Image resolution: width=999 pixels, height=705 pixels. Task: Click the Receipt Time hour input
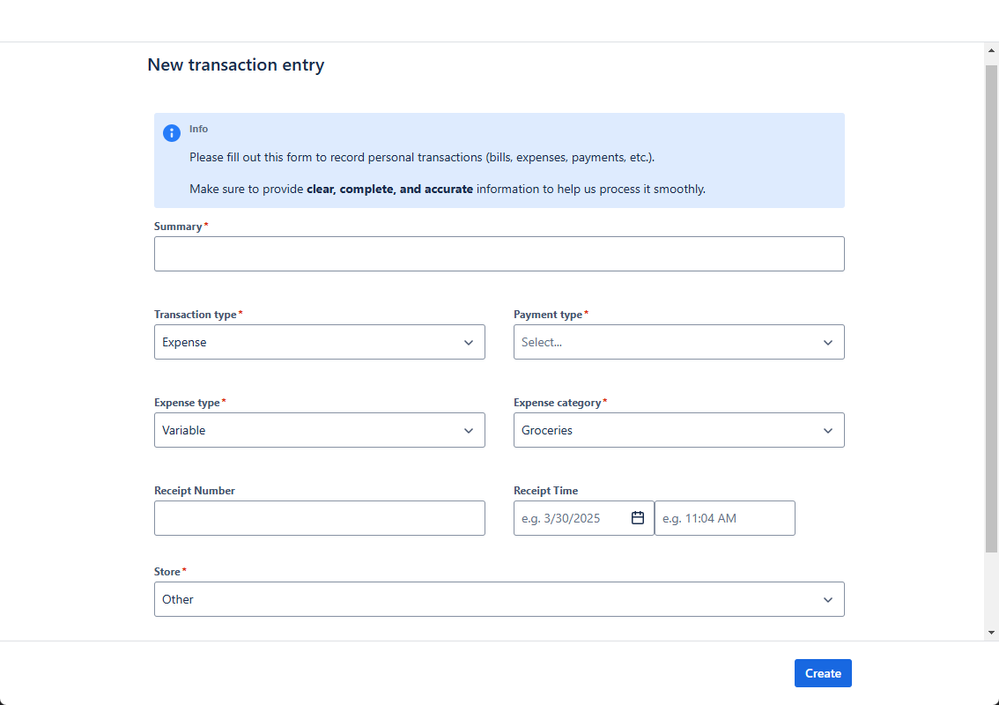pos(725,518)
